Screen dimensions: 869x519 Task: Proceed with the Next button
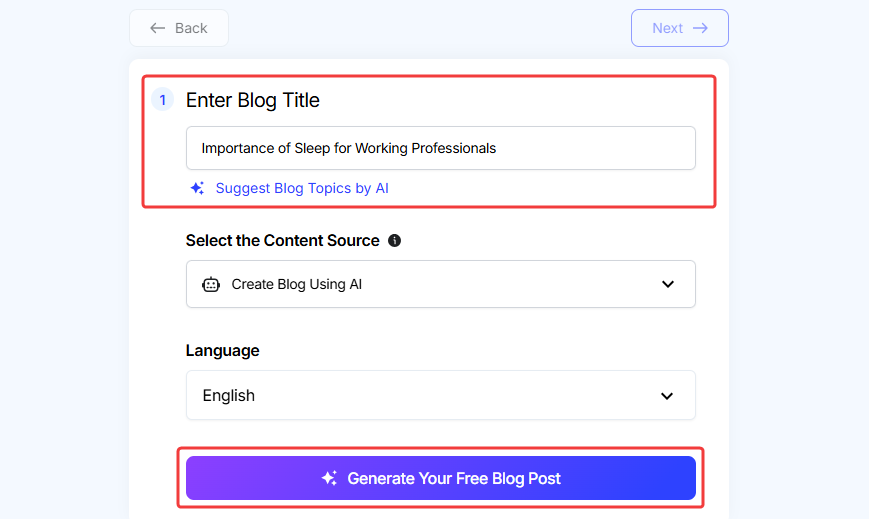pos(679,28)
